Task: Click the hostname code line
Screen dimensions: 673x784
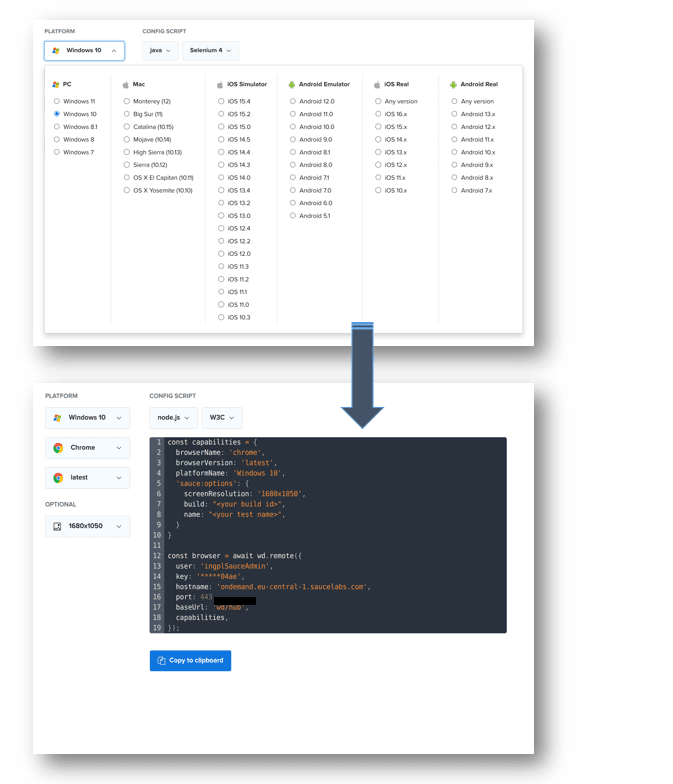Action: pos(273,586)
